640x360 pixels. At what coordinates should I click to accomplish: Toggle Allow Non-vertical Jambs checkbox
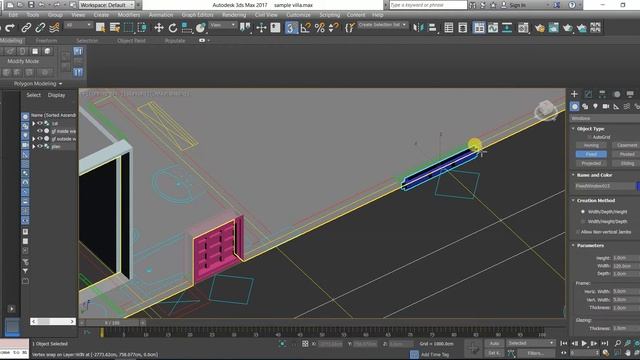[578, 232]
